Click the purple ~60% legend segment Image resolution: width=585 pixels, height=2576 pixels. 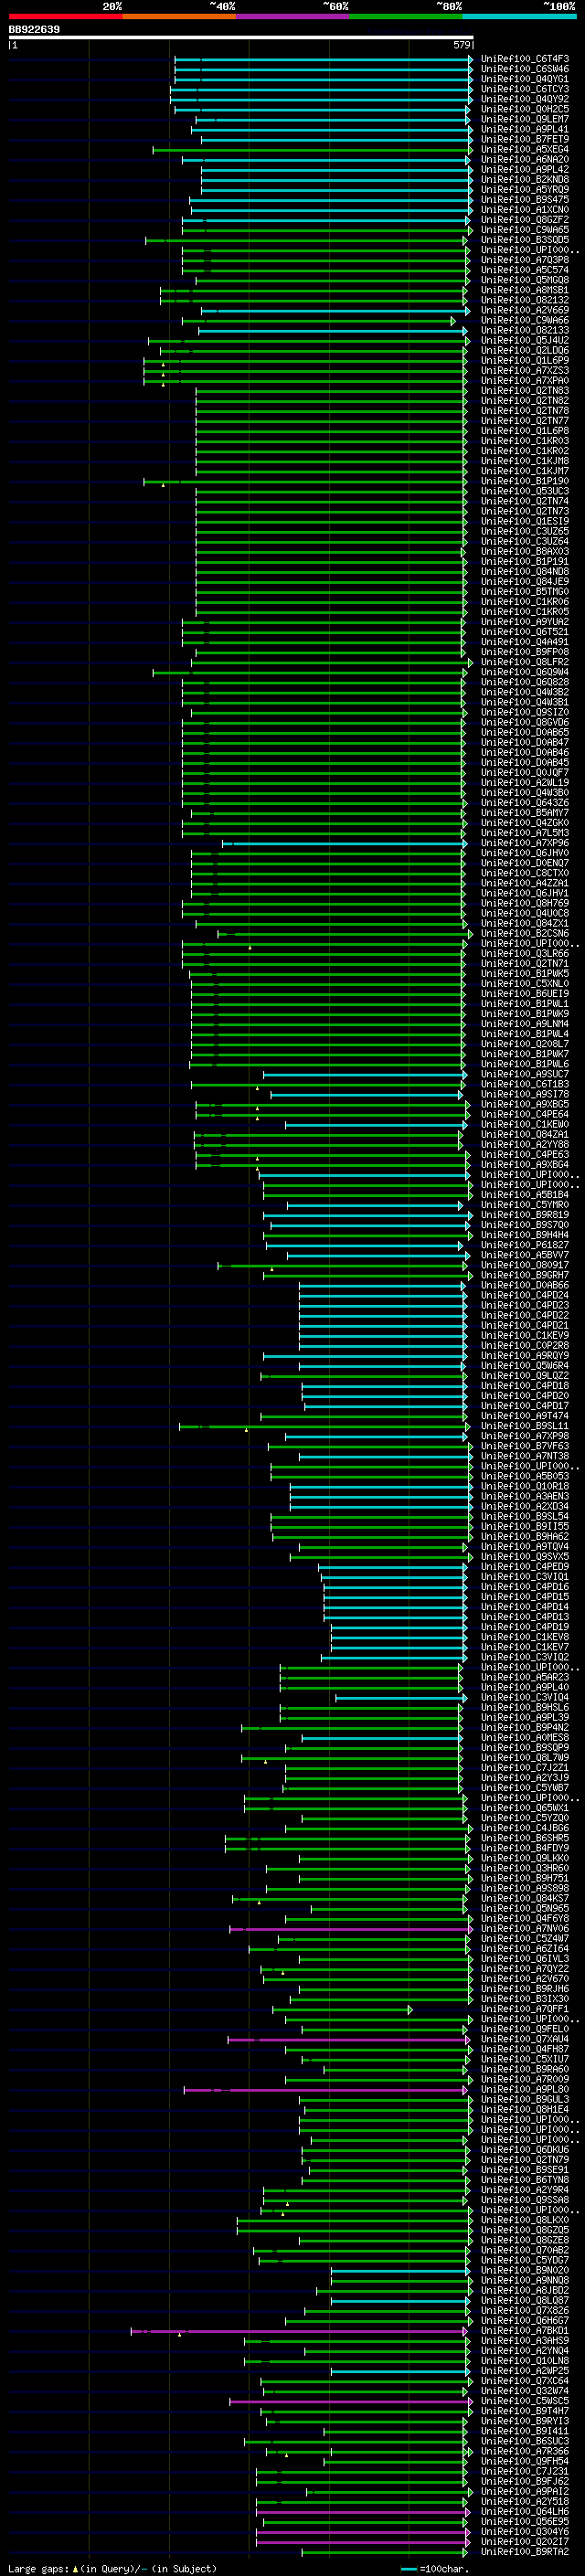click(x=293, y=17)
